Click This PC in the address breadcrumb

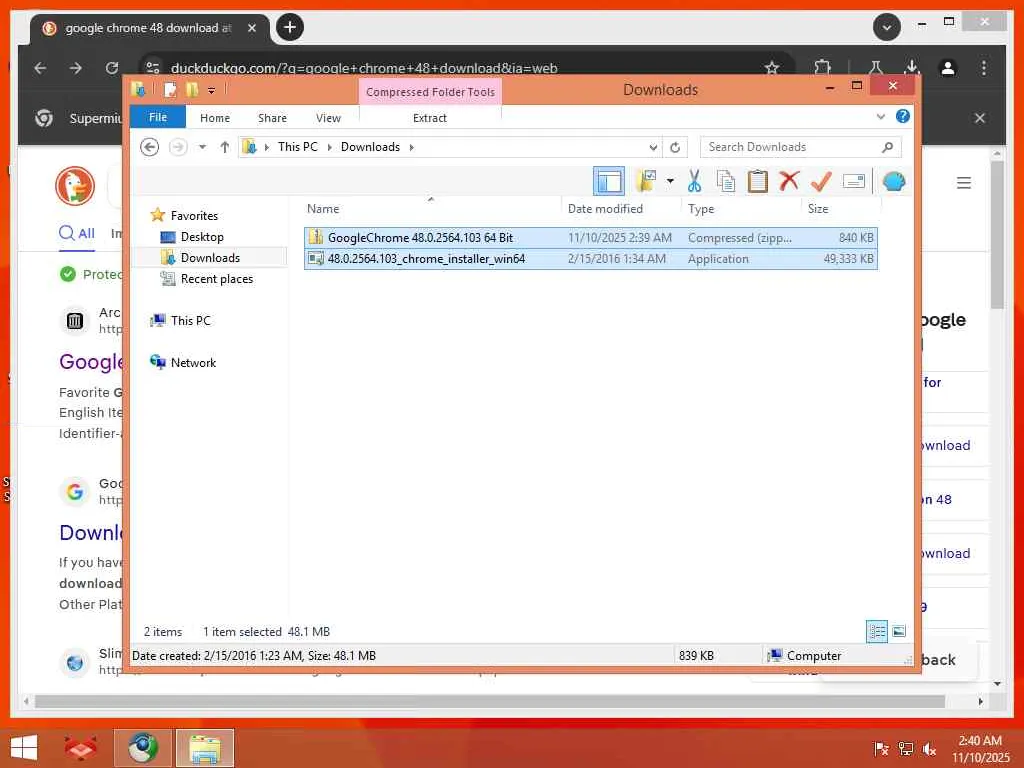(x=298, y=147)
